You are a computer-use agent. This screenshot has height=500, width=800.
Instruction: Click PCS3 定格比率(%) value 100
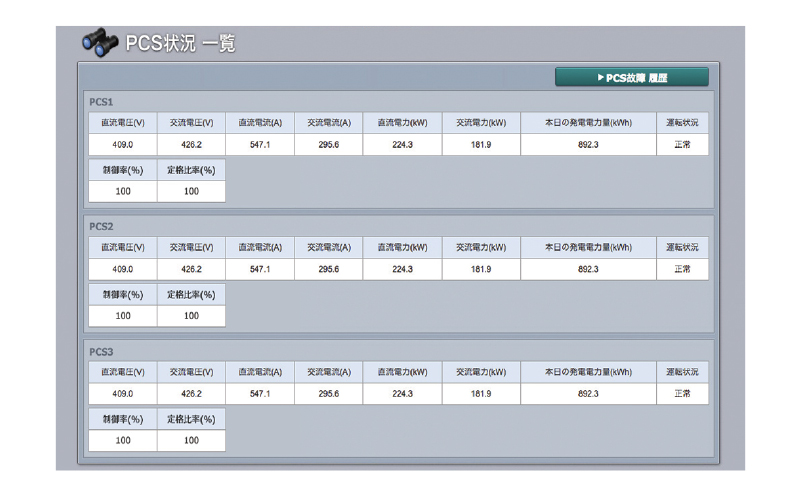pos(191,440)
